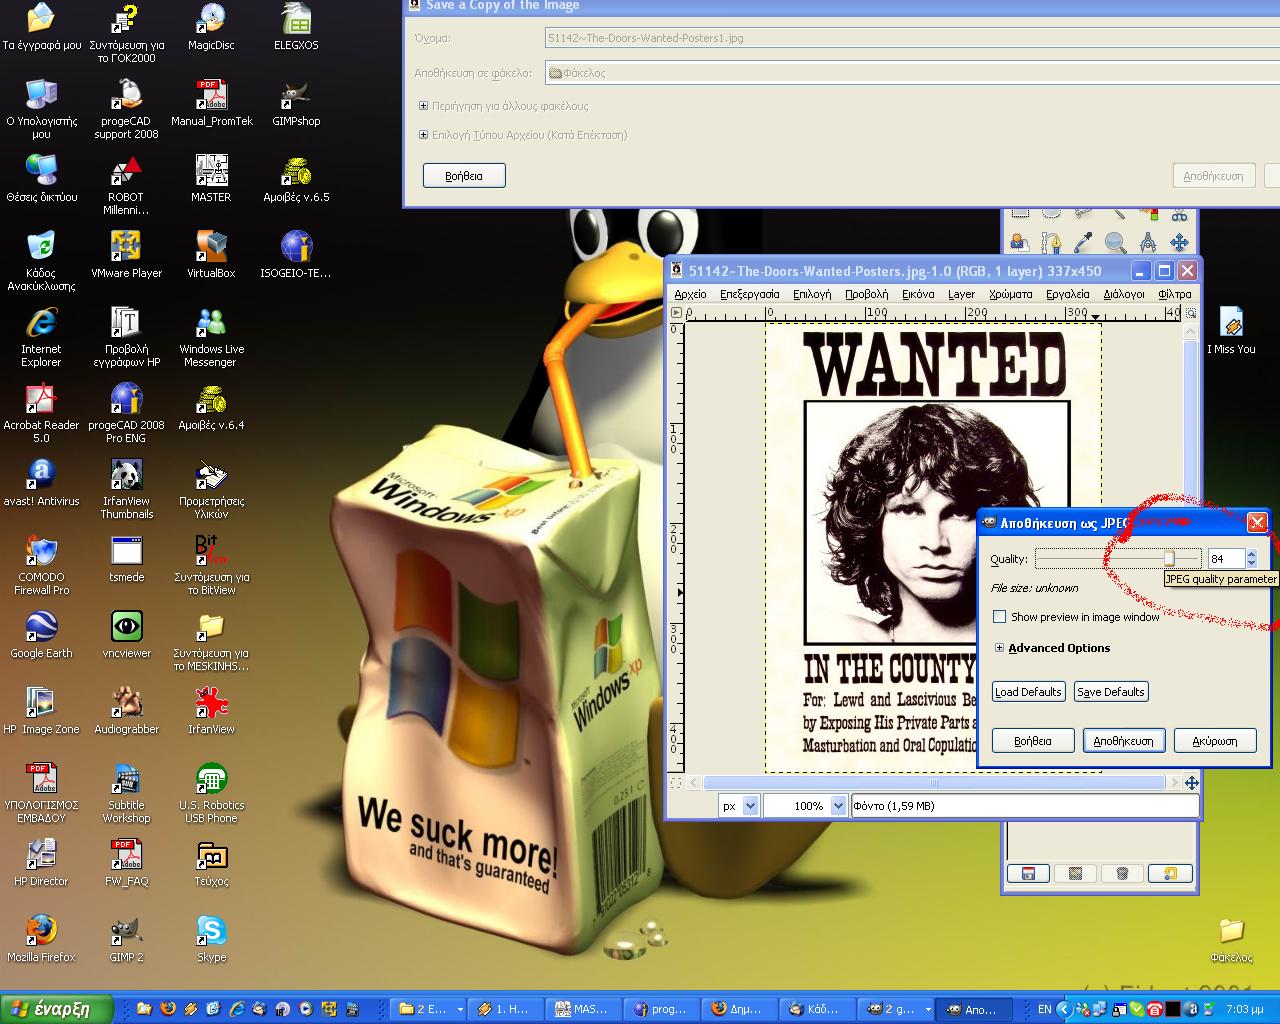1280x1024 pixels.
Task: Open the image navigation cross icon
Action: click(x=1191, y=783)
